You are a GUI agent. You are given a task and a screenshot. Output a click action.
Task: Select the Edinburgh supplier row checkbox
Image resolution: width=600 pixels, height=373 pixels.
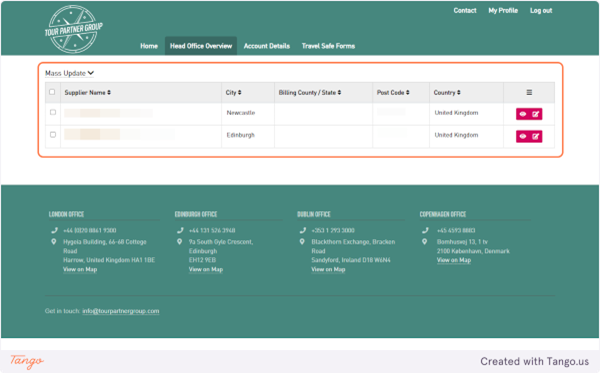pyautogui.click(x=53, y=134)
